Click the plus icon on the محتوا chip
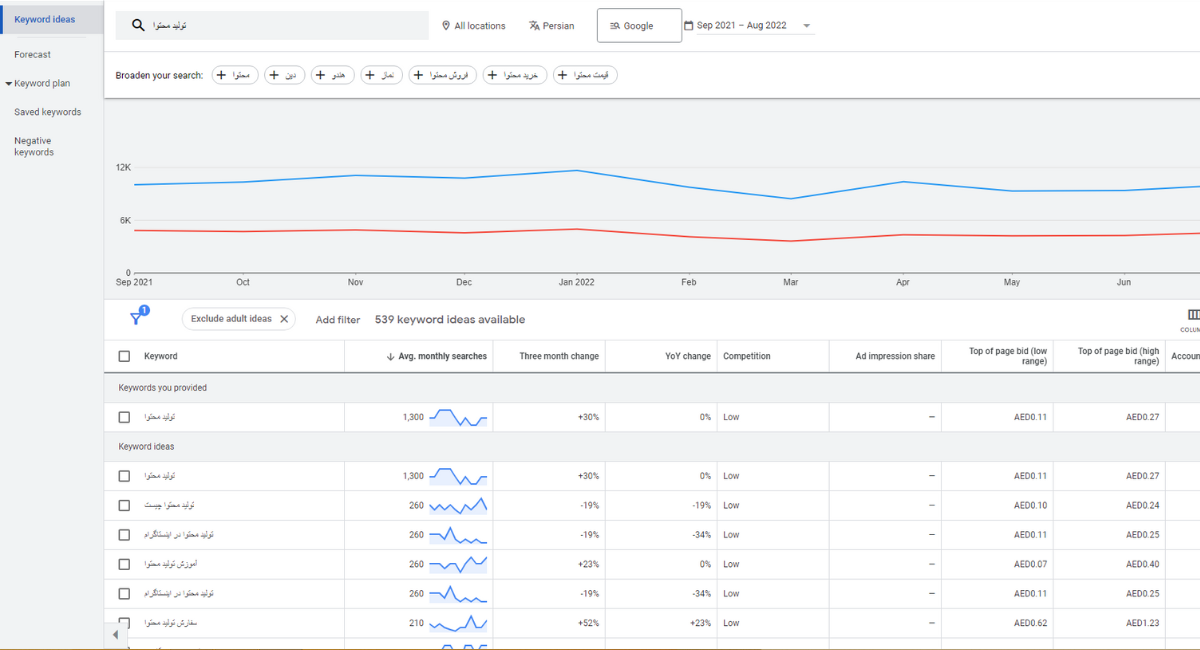The height and width of the screenshot is (650, 1200). 221,75
